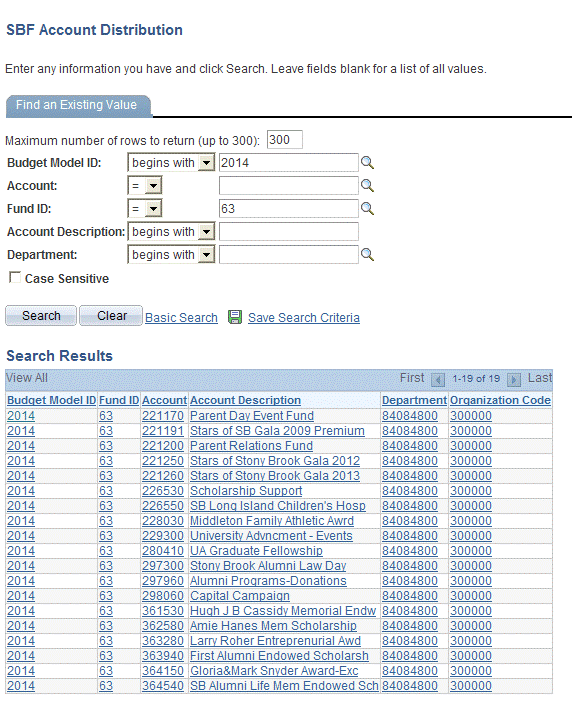This screenshot has width=572, height=710.
Task: Toggle the Case Sensitive checkbox
Action: [15, 277]
